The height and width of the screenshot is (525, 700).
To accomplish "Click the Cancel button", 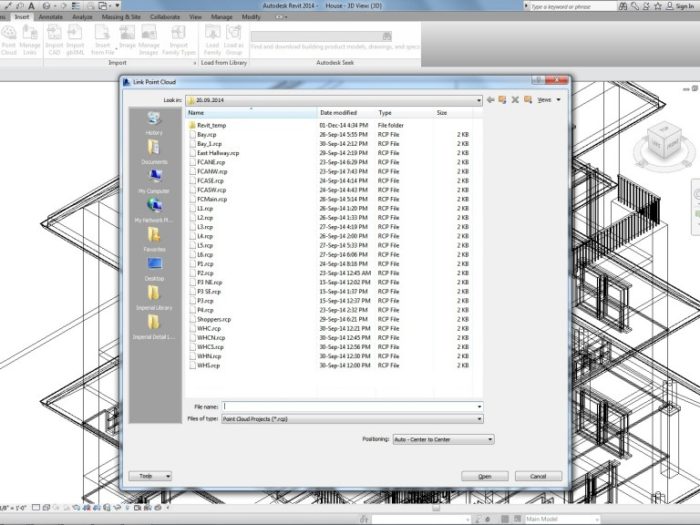I will pos(538,476).
